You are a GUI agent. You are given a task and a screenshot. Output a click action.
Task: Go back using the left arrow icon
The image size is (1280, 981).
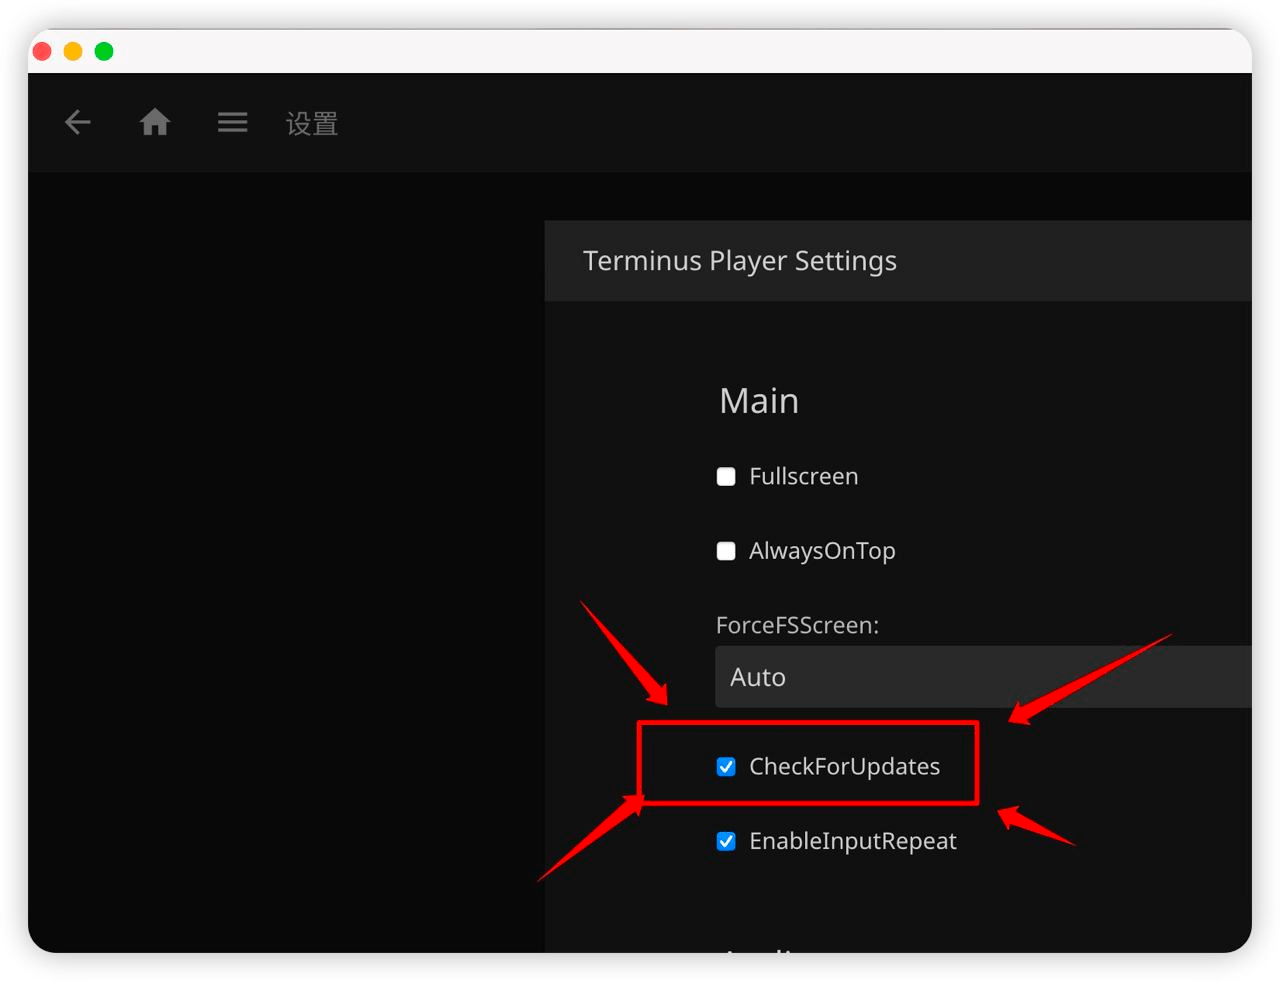77,123
